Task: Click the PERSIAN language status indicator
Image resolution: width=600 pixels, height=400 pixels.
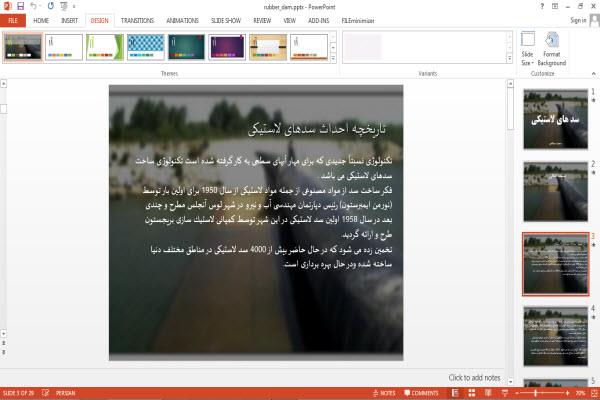Action: tap(65, 393)
